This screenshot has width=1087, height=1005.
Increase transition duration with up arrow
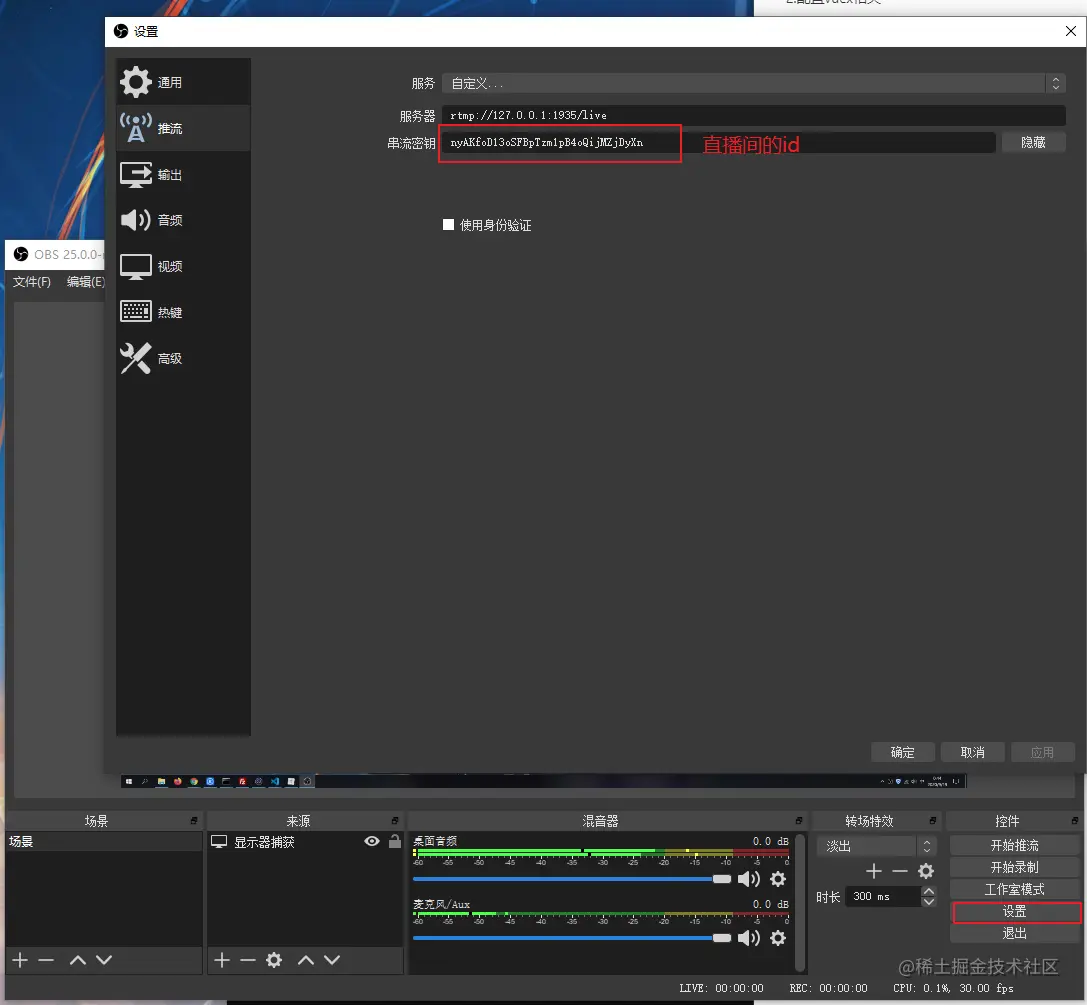pyautogui.click(x=929, y=891)
